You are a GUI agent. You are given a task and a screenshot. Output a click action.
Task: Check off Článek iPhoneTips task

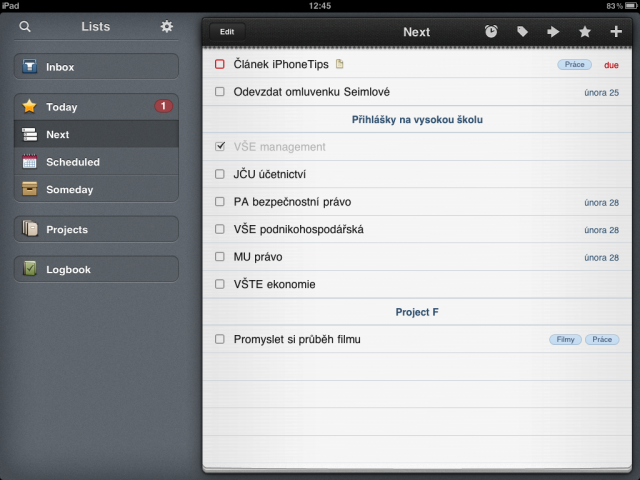[x=220, y=64]
